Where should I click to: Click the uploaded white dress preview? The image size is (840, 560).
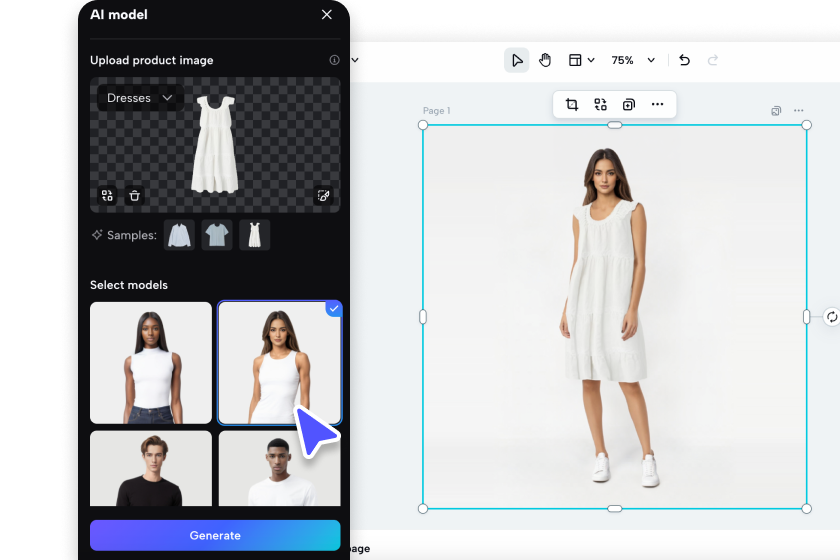(215, 144)
